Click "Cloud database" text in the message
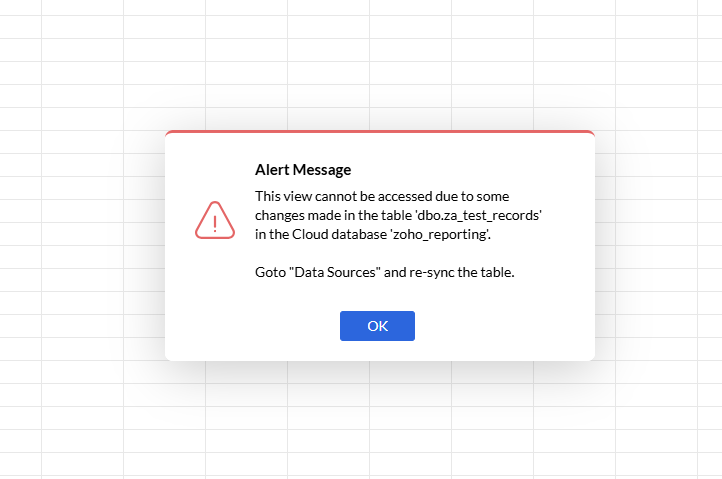Screen dimensions: 722x479 348,234
